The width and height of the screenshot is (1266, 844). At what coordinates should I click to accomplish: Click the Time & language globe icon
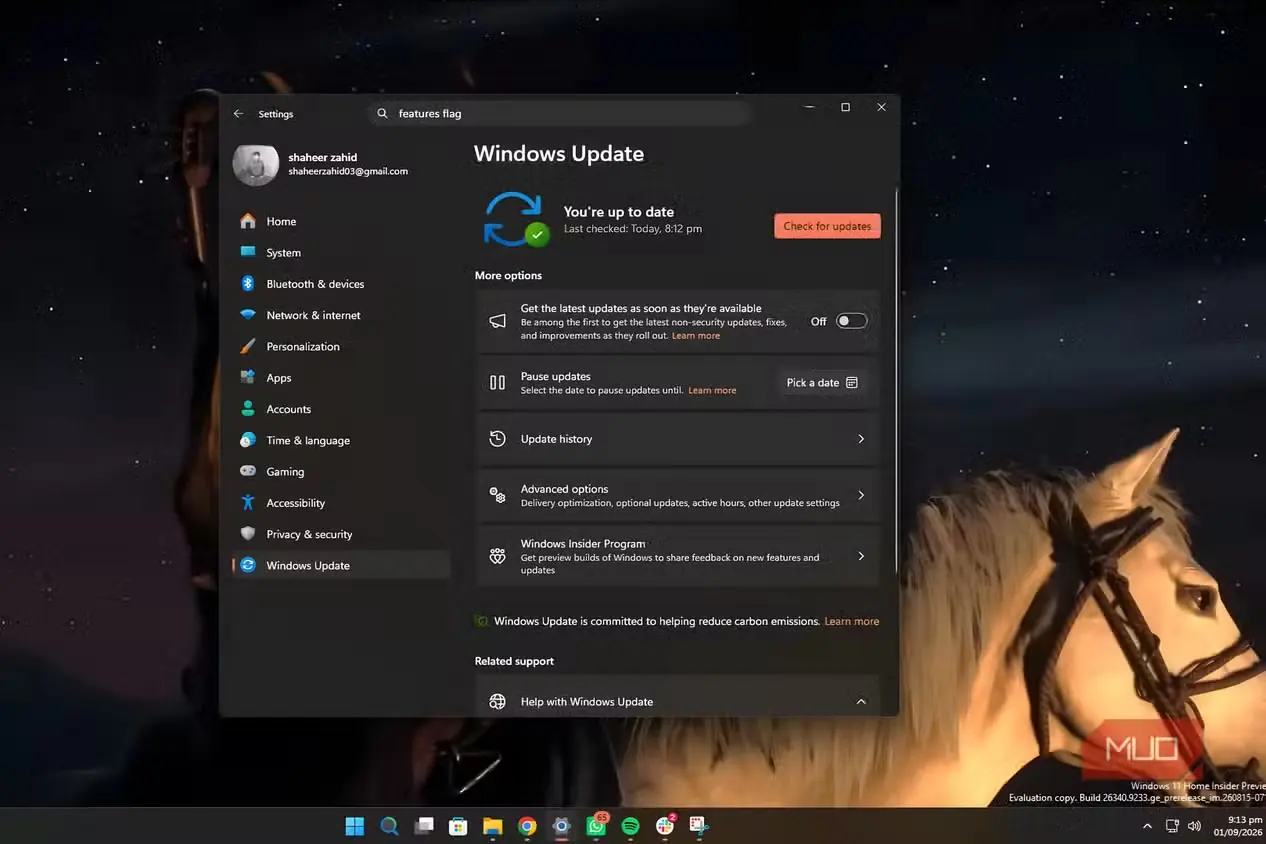coord(248,440)
